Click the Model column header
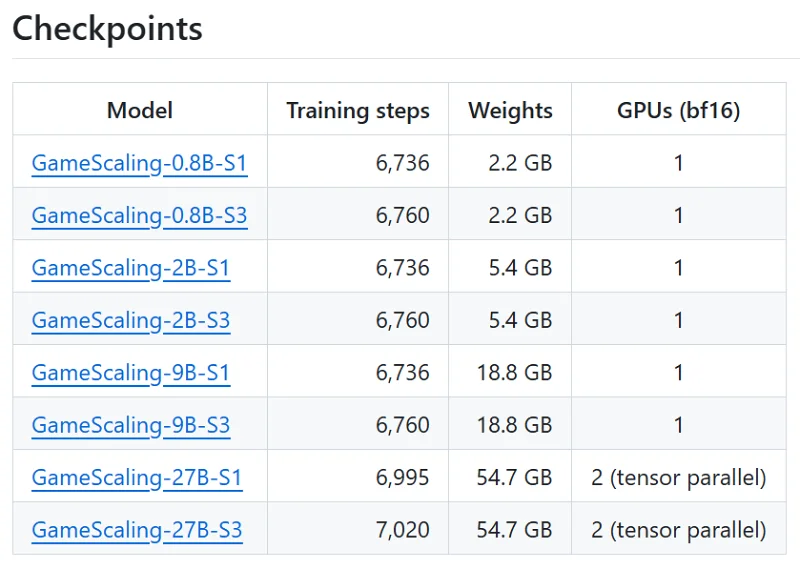 point(140,110)
